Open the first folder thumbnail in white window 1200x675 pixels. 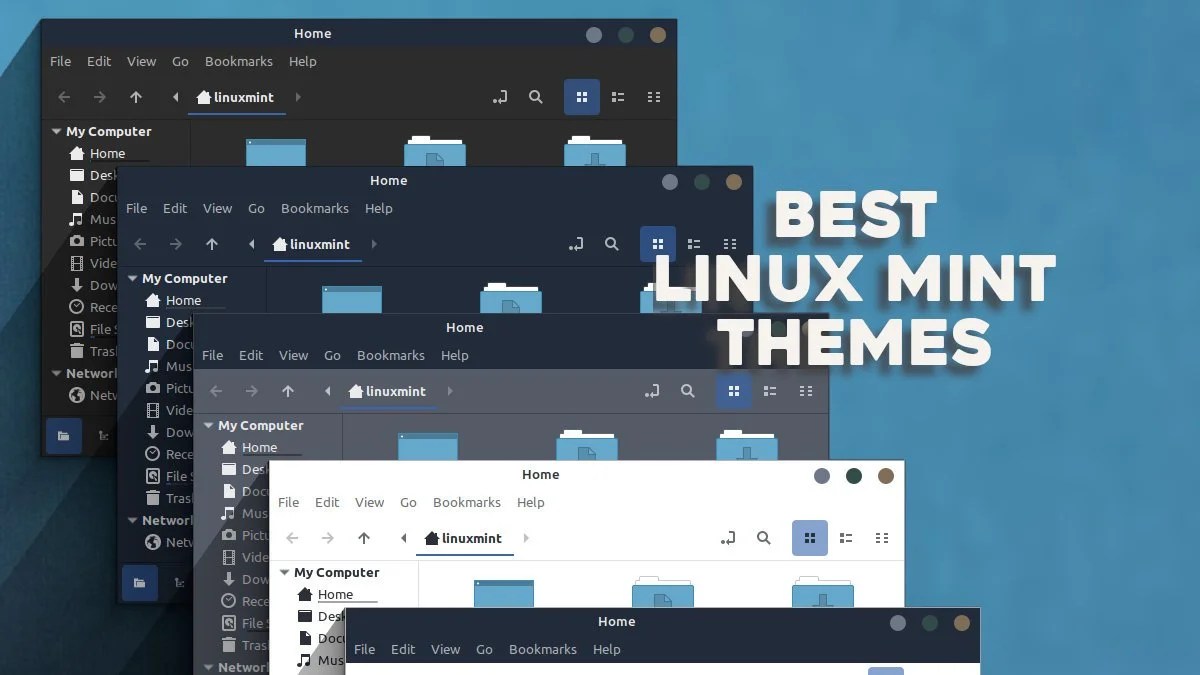(504, 593)
